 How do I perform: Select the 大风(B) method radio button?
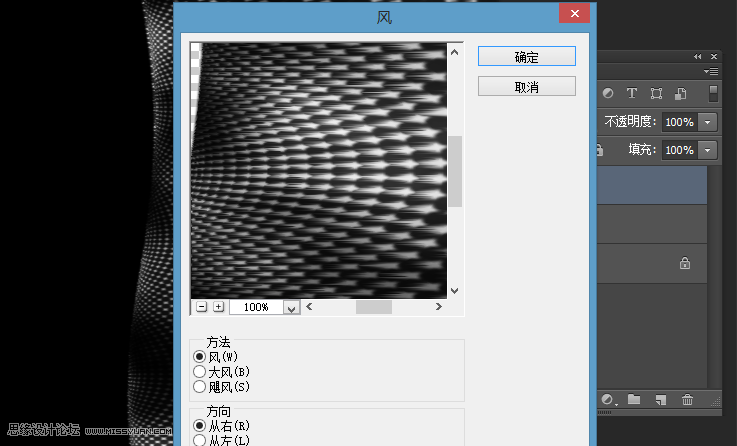point(199,372)
